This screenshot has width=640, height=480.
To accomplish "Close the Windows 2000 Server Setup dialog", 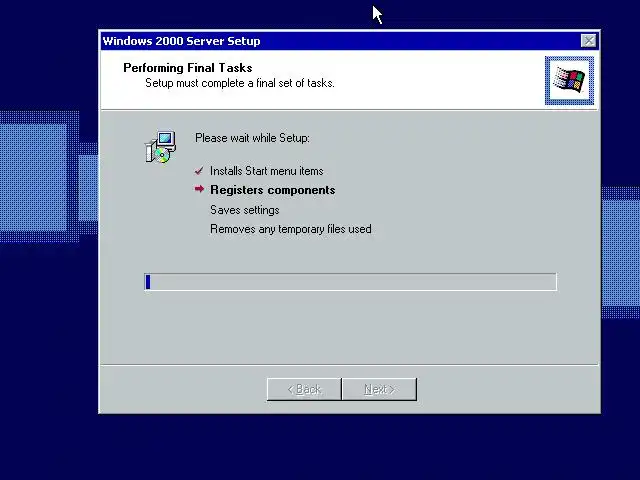I will (x=588, y=41).
